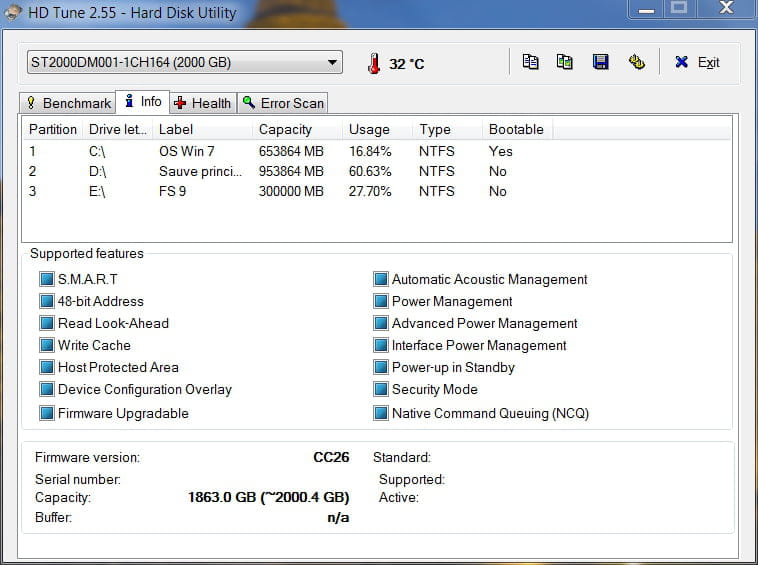Click the Yes bootable value
The width and height of the screenshot is (758, 565).
pyautogui.click(x=500, y=151)
